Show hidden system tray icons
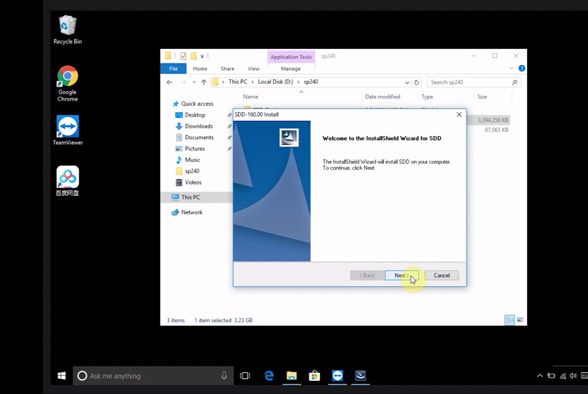Viewport: 588px width, 394px height. 540,376
